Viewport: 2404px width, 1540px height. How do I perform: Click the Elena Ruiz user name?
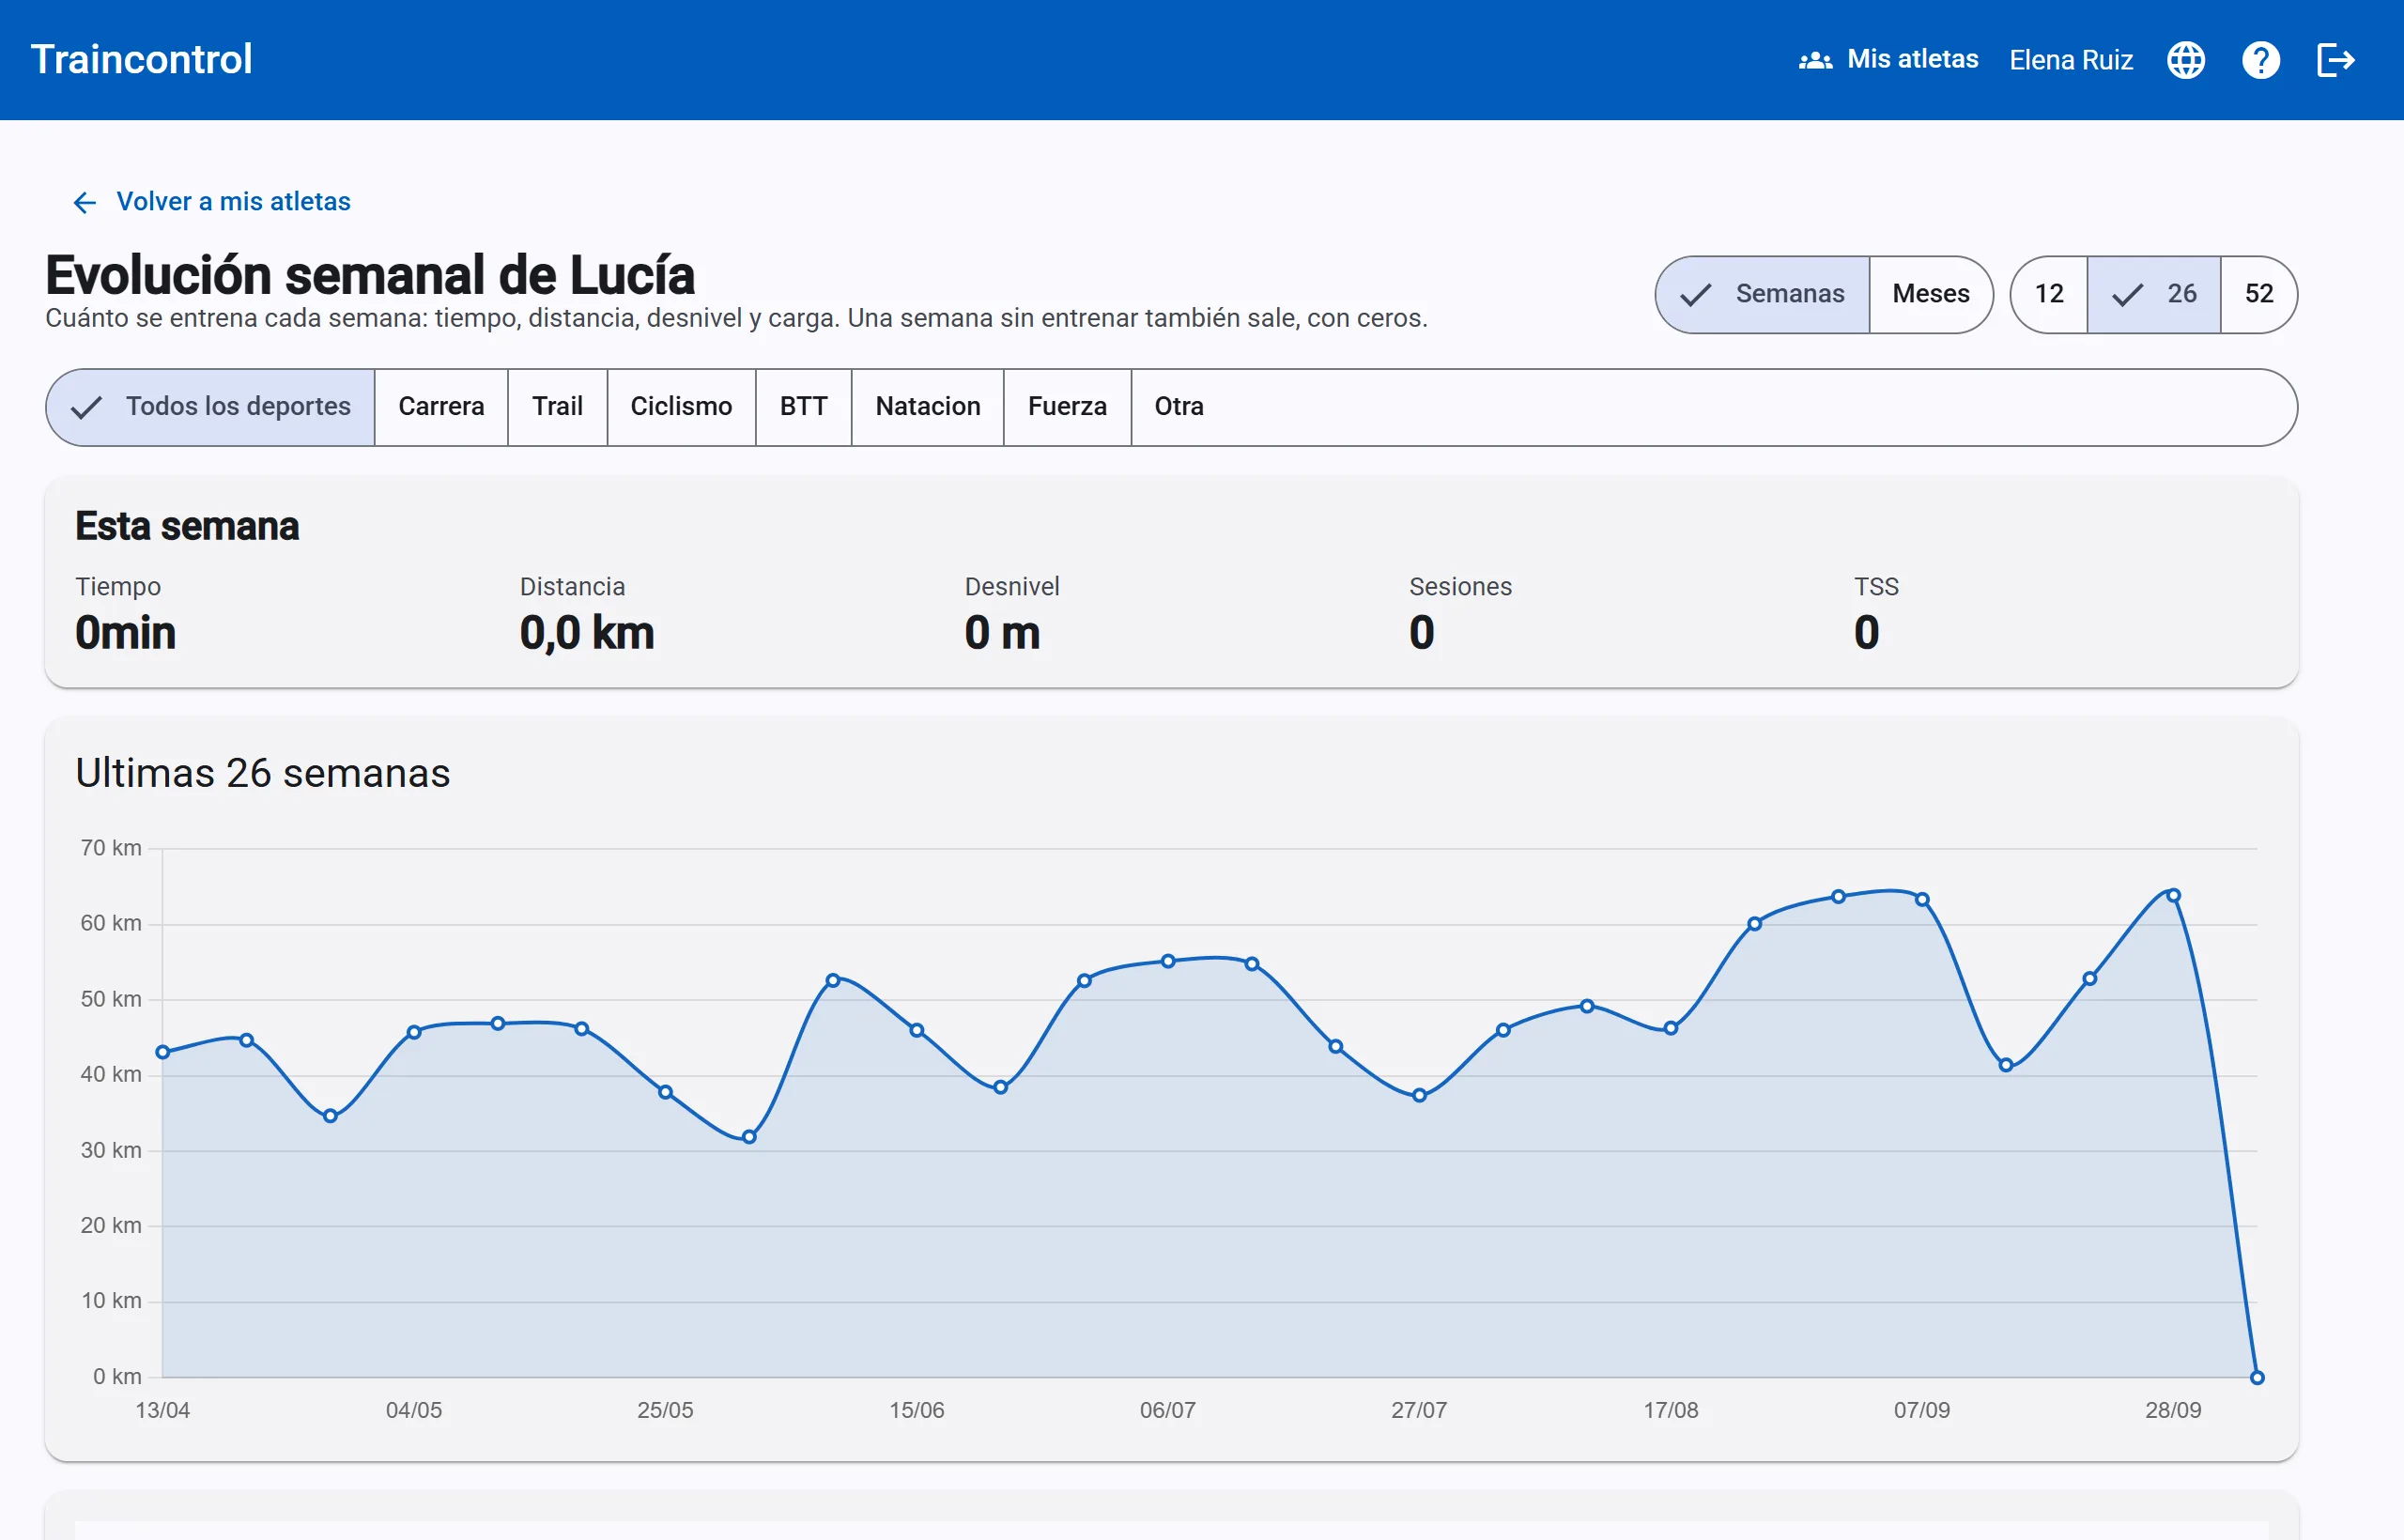point(2071,60)
